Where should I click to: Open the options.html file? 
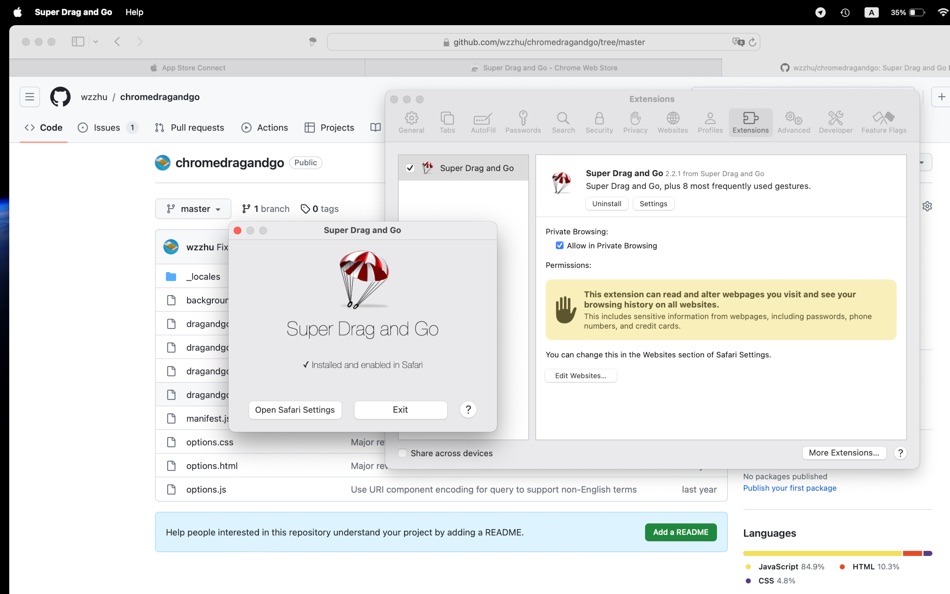[x=212, y=466]
